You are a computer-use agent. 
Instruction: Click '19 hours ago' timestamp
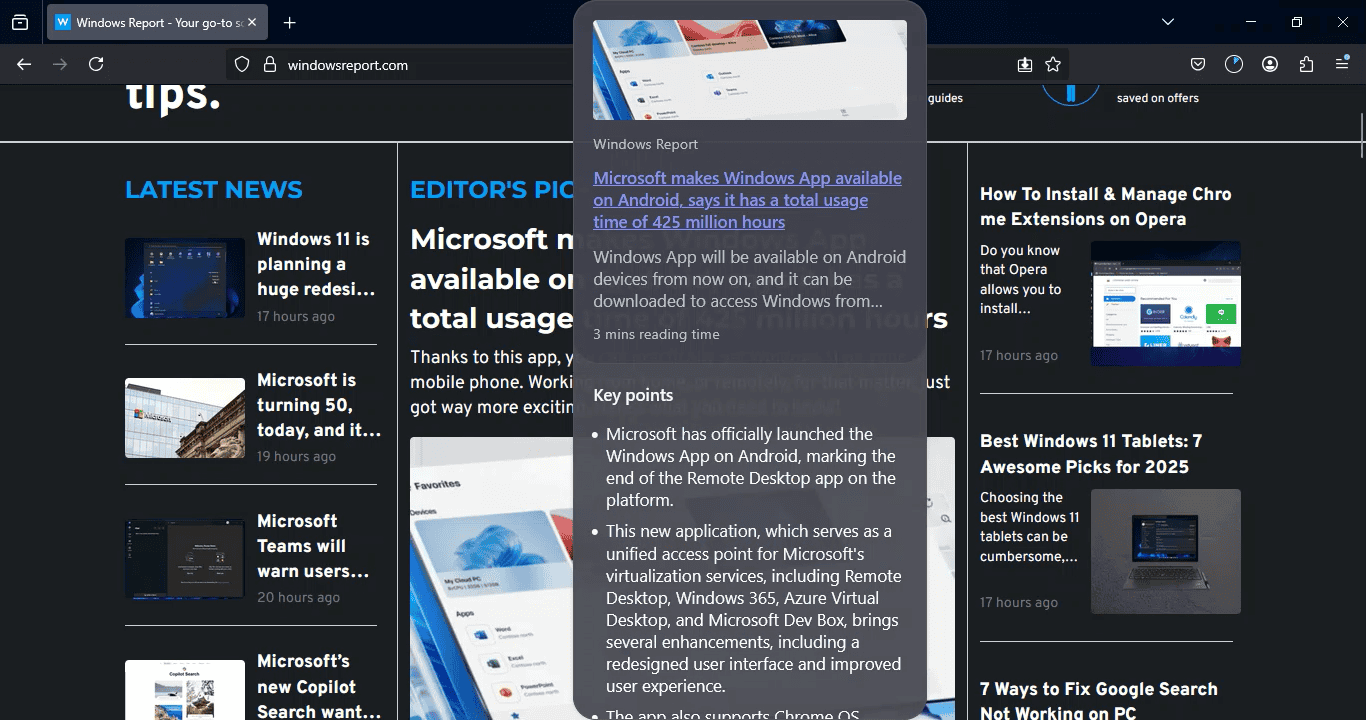pos(296,456)
